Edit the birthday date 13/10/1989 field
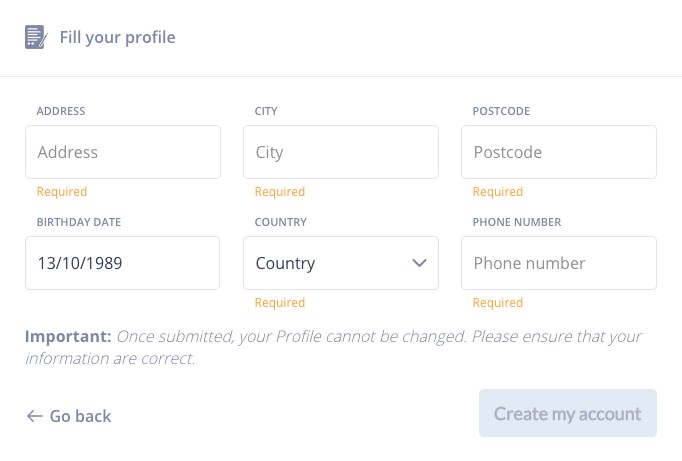 point(123,263)
